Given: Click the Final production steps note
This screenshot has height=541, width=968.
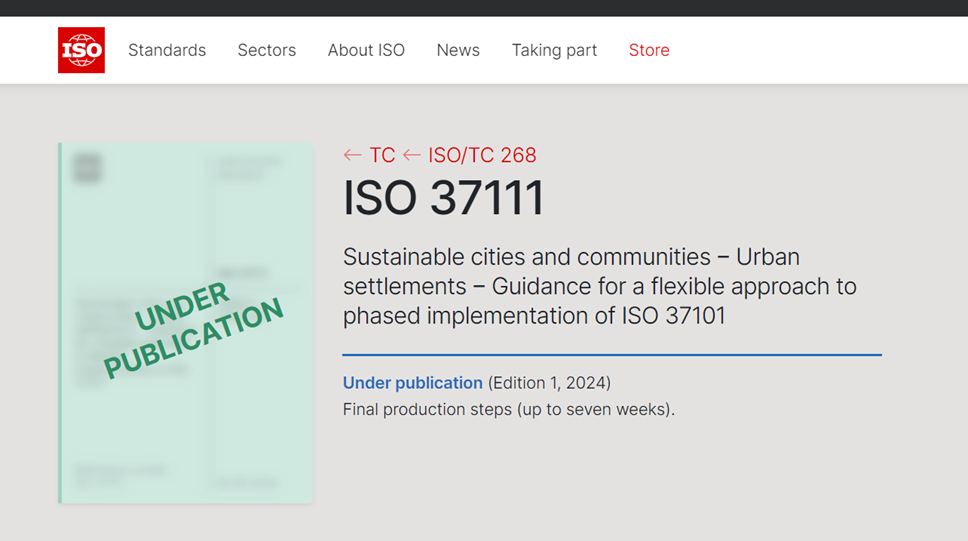Looking at the screenshot, I should click(x=508, y=409).
